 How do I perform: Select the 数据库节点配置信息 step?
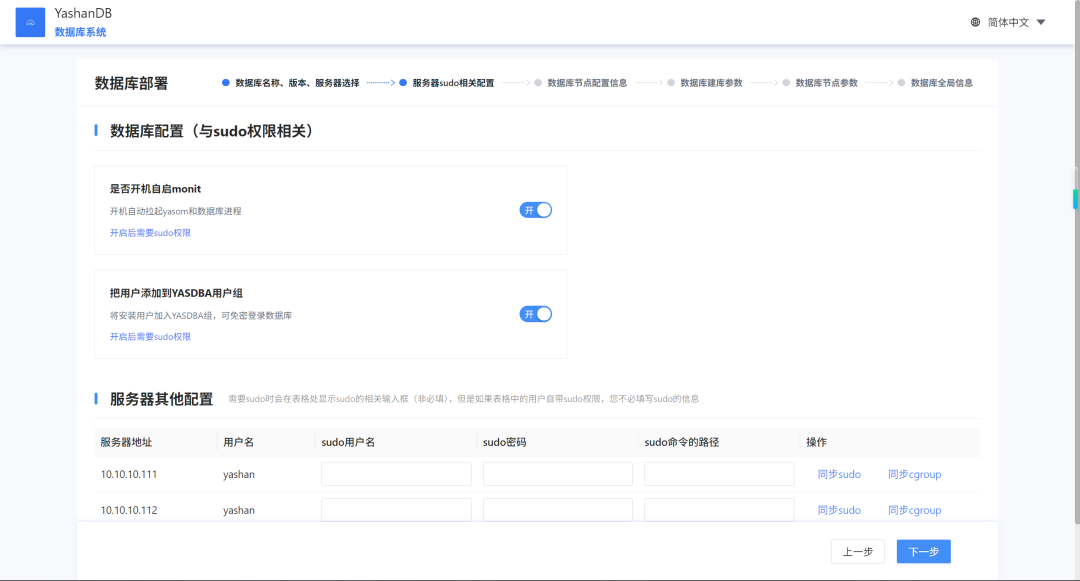click(x=587, y=83)
